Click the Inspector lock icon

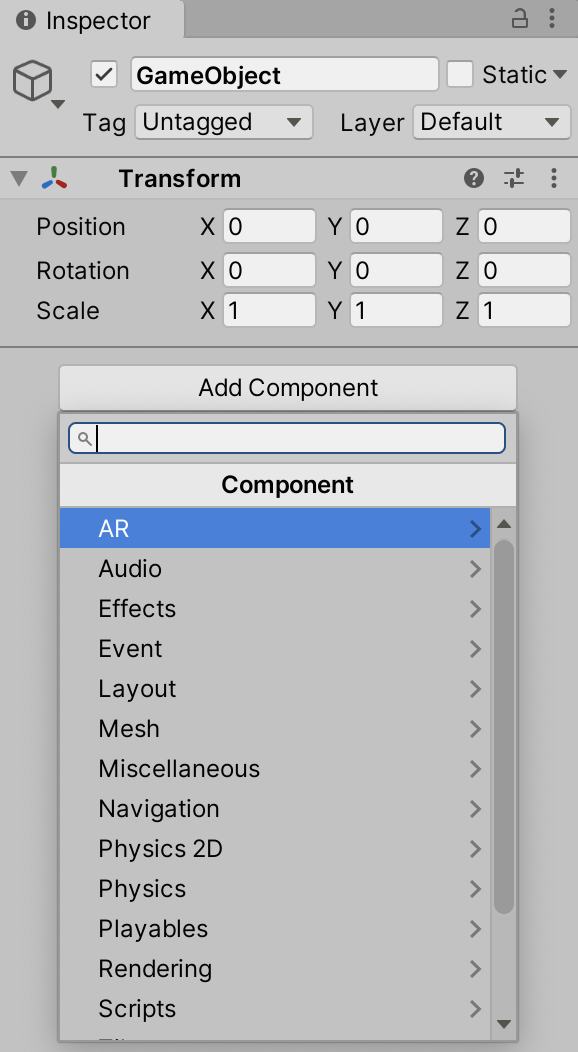520,19
